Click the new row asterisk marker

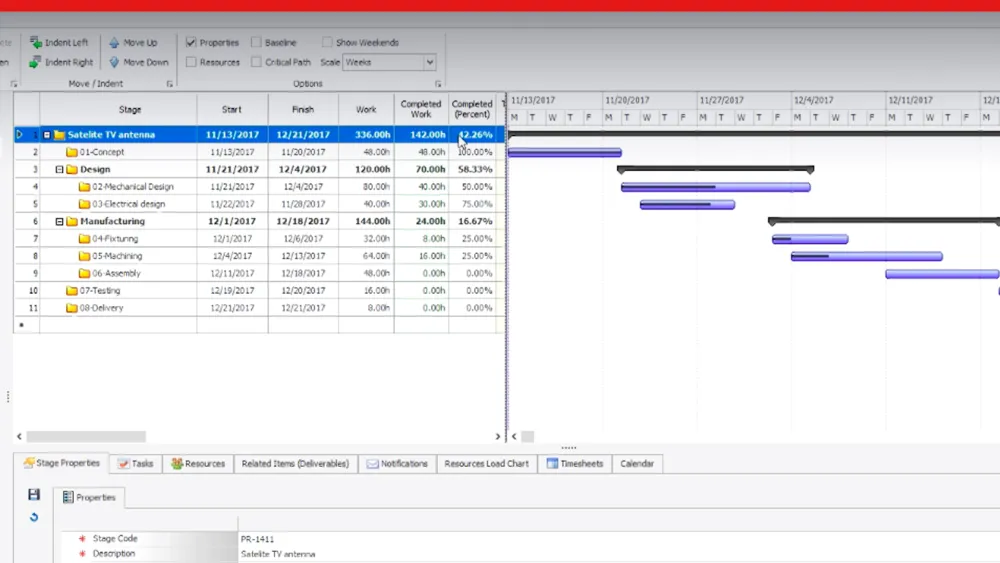click(21, 325)
